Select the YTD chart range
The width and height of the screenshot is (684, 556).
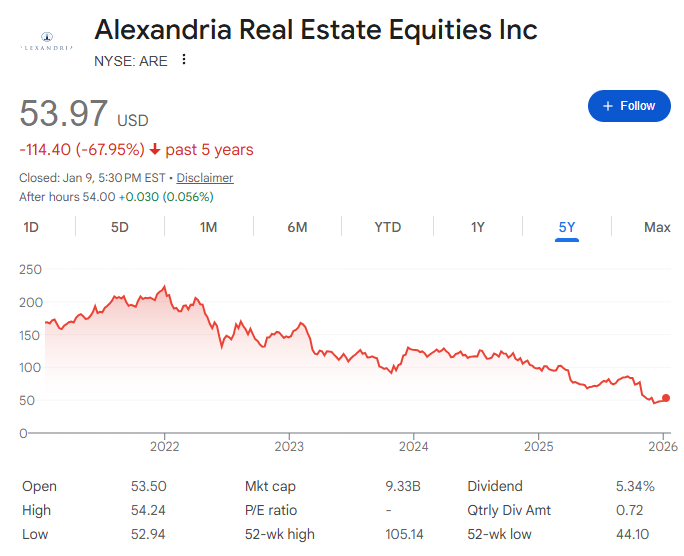click(387, 227)
